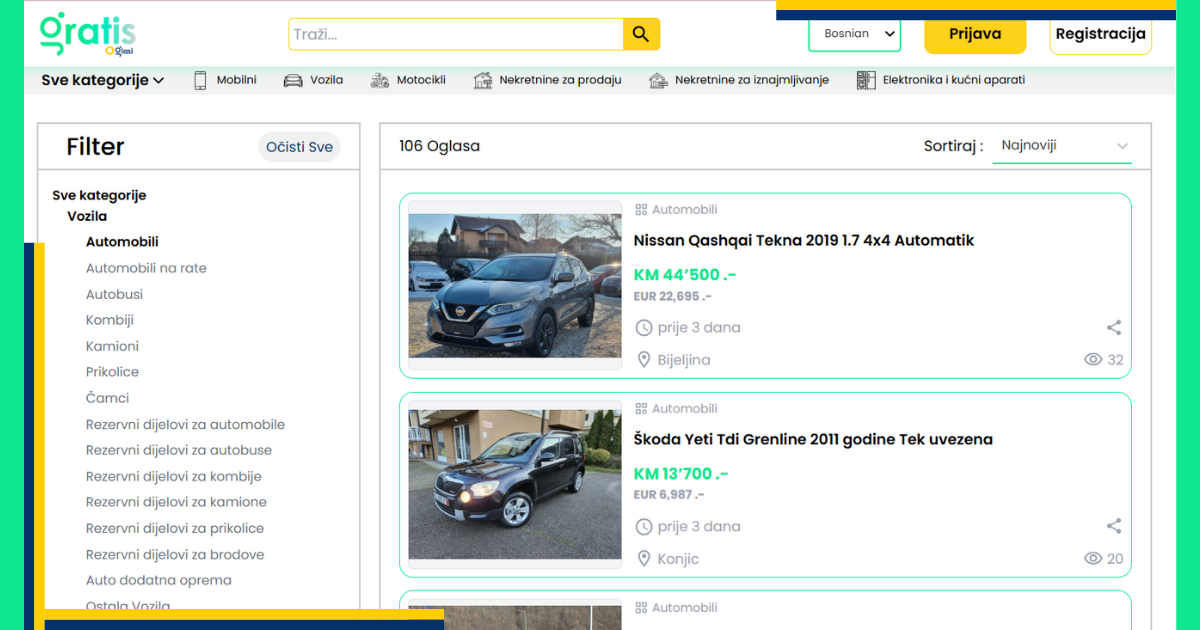Click the Vozila car icon

(x=293, y=80)
